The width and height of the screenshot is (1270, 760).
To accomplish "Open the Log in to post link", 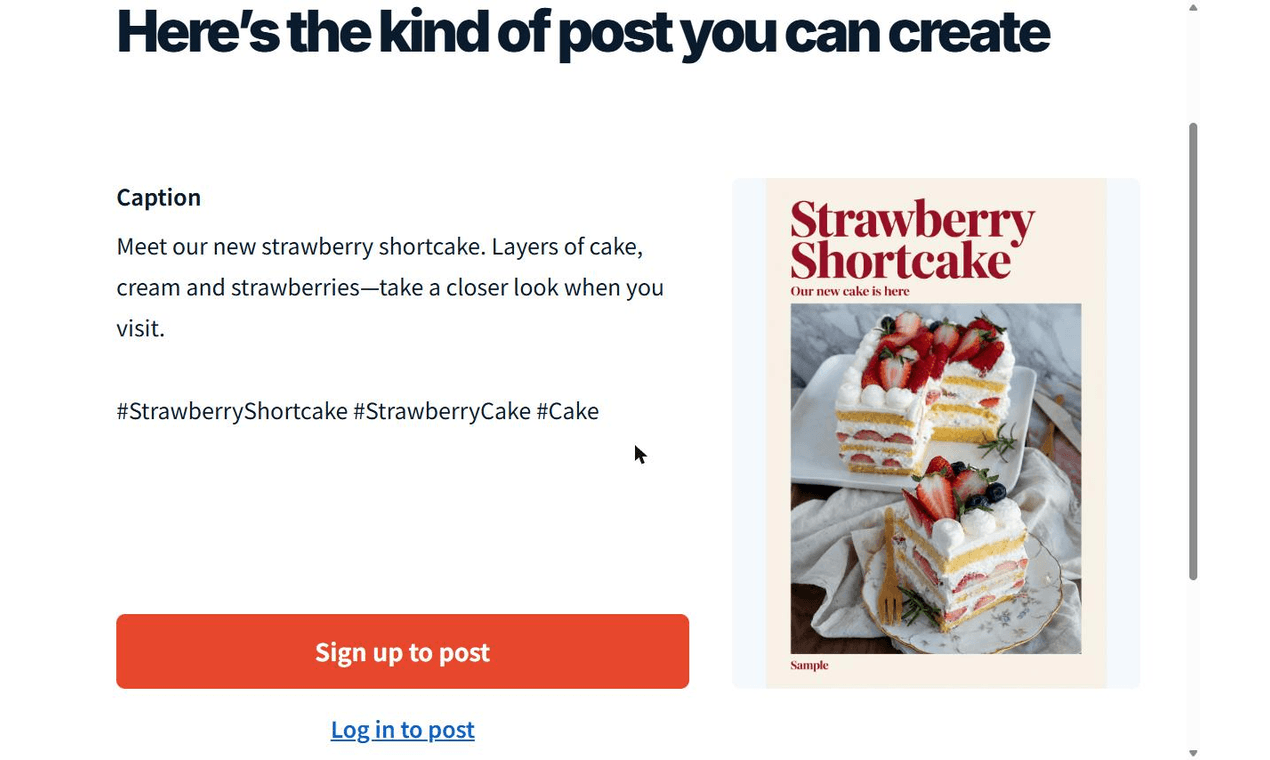I will (x=402, y=730).
